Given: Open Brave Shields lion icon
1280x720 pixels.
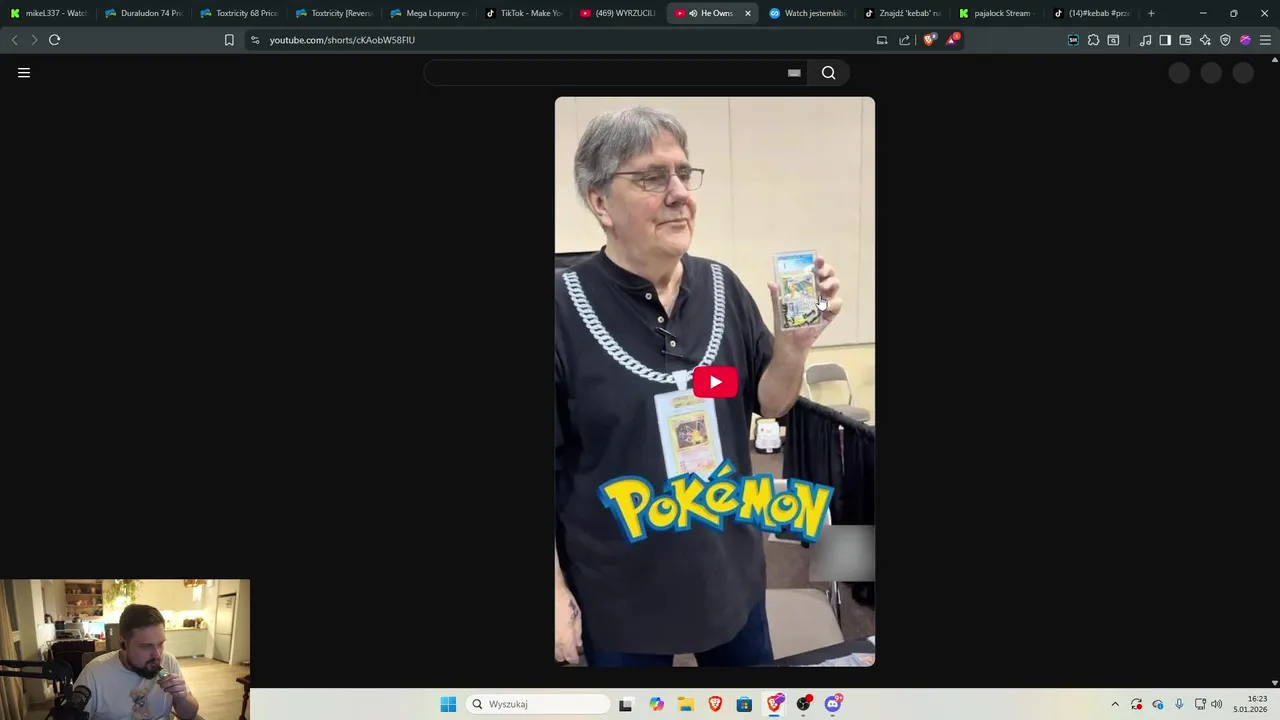Looking at the screenshot, I should point(929,40).
